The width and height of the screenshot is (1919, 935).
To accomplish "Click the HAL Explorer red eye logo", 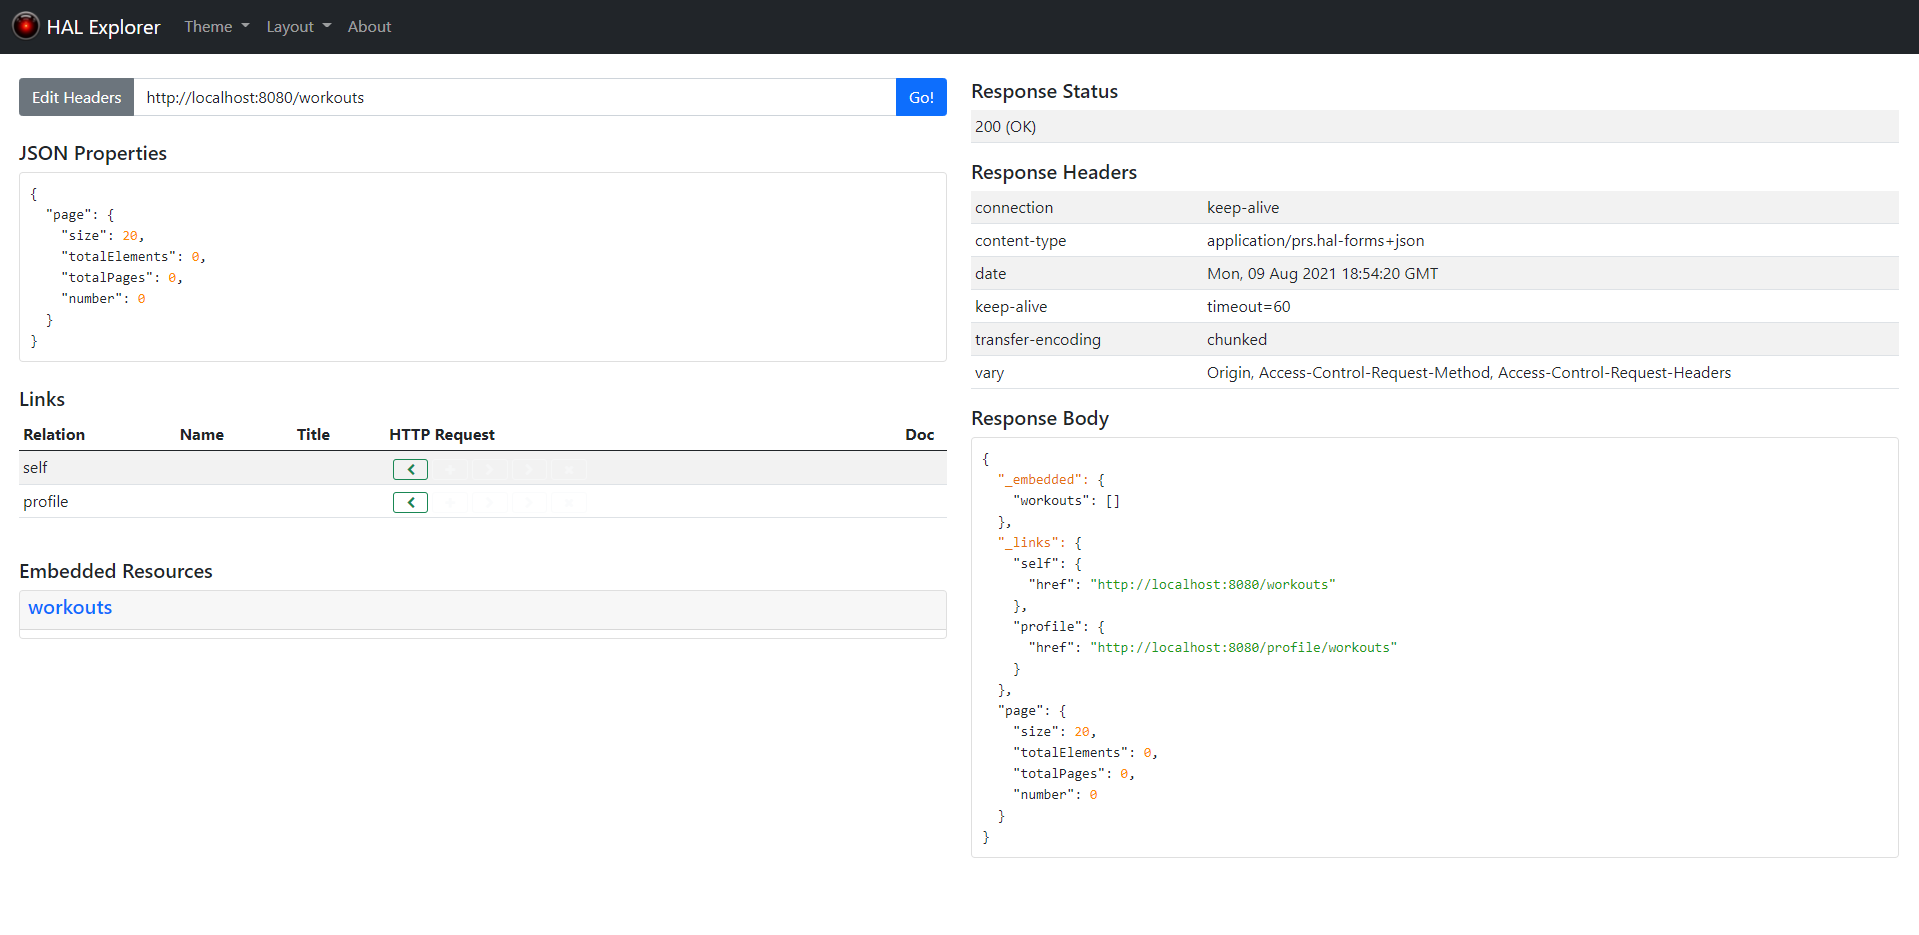I will (x=26, y=26).
